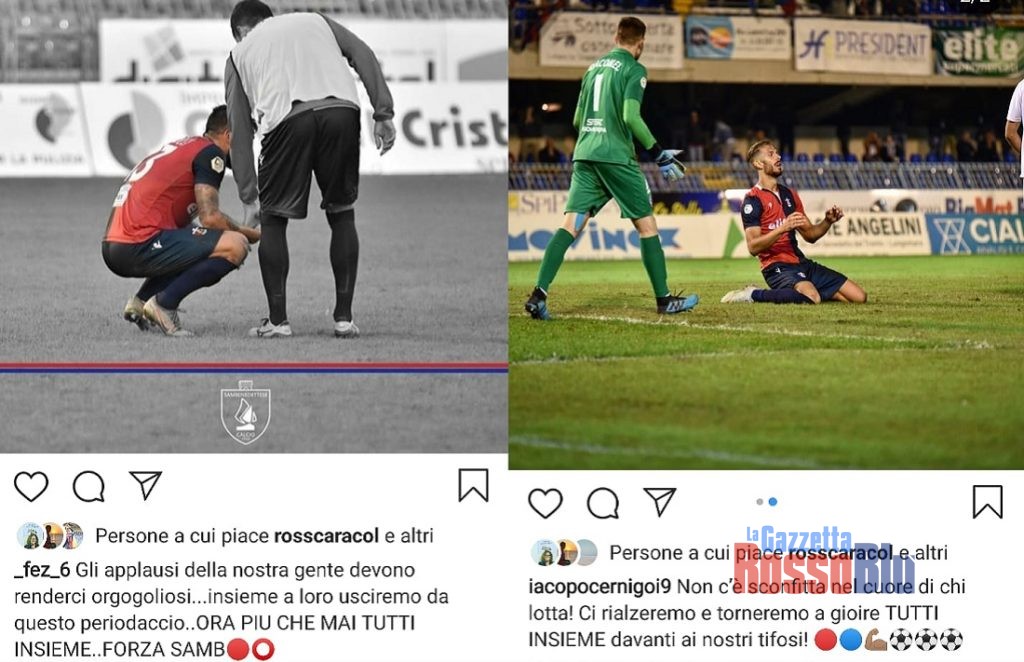Like the _fez_6 post with heart icon

point(31,486)
